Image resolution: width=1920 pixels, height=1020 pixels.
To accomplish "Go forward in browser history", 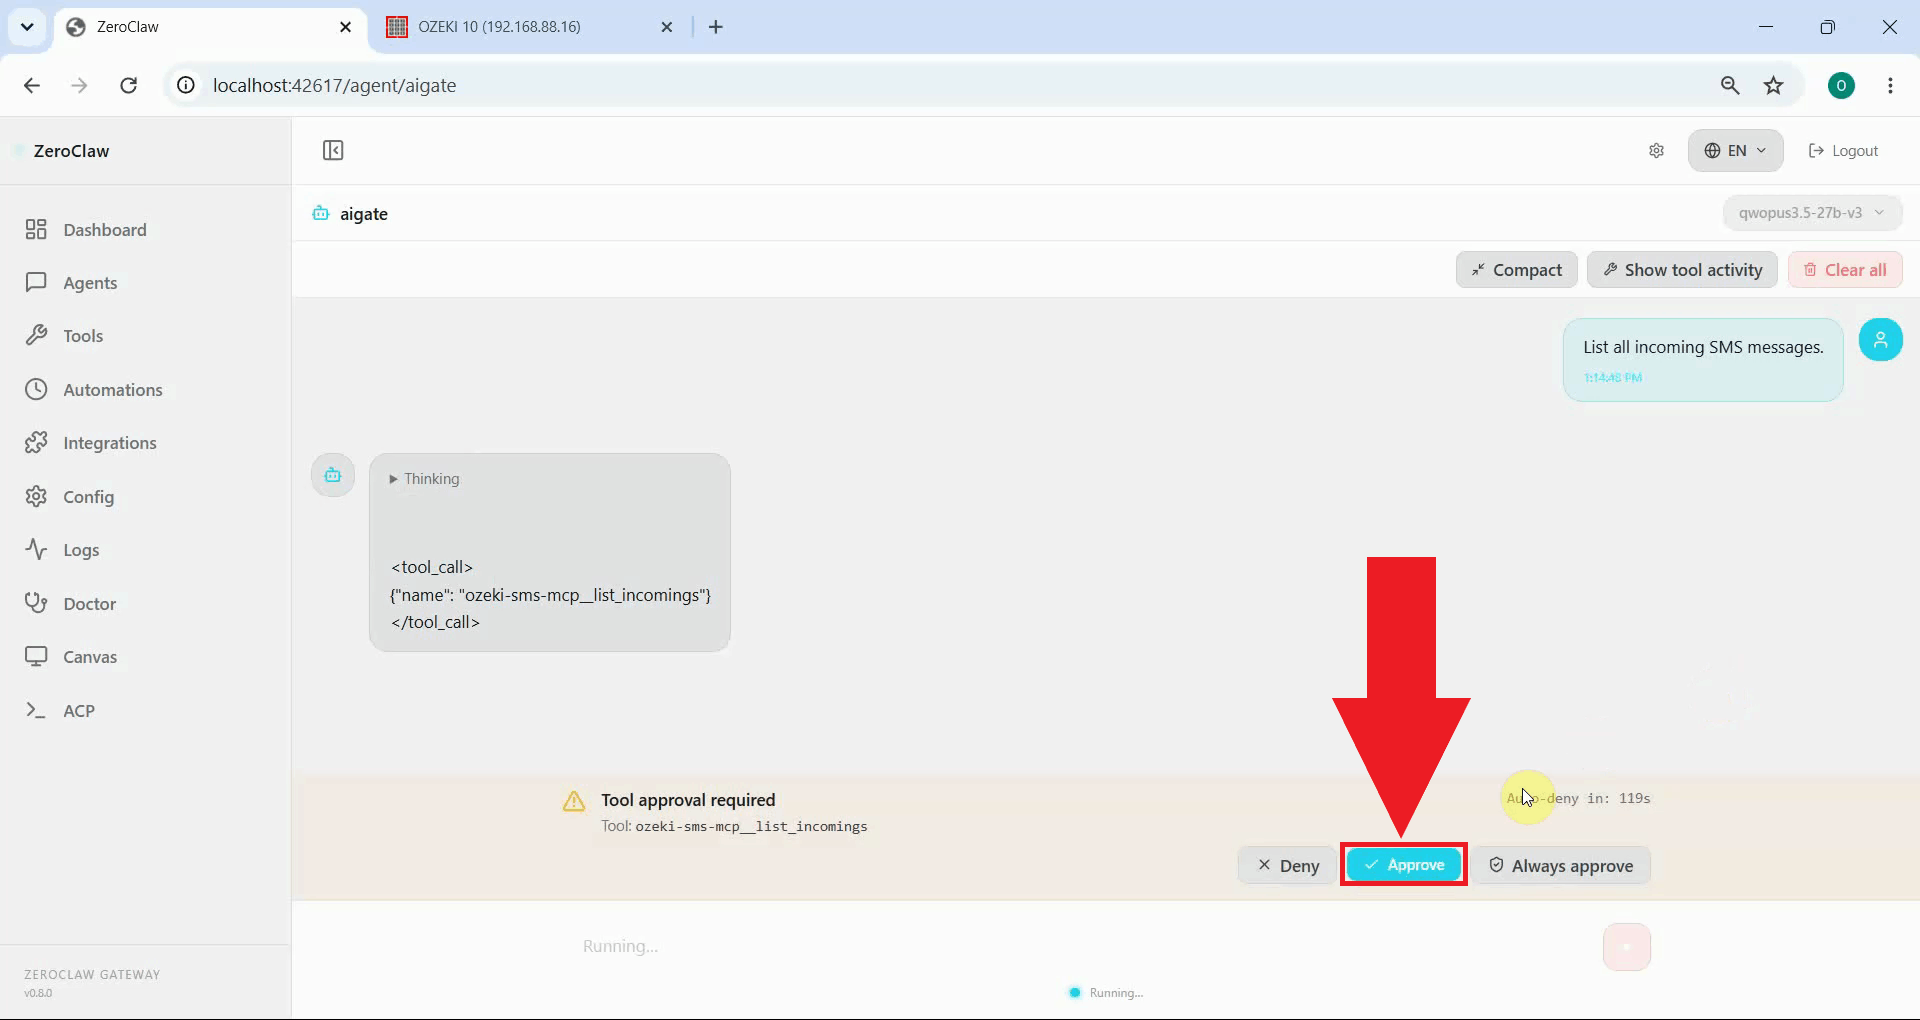I will pyautogui.click(x=79, y=86).
